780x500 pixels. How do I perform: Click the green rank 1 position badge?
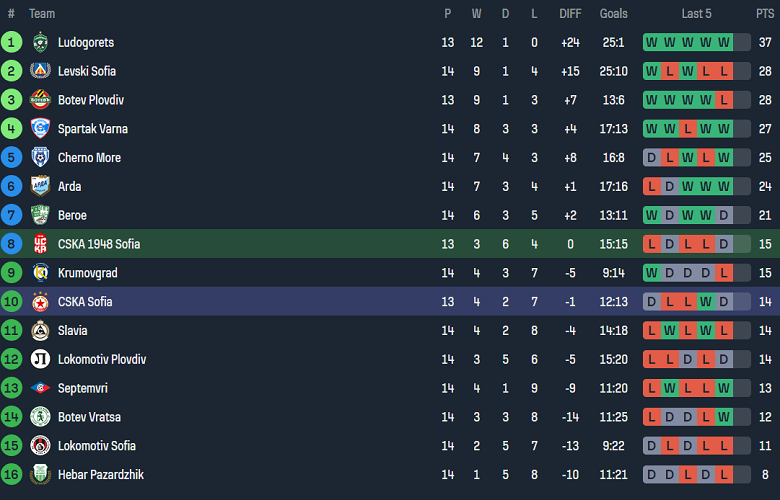click(12, 42)
